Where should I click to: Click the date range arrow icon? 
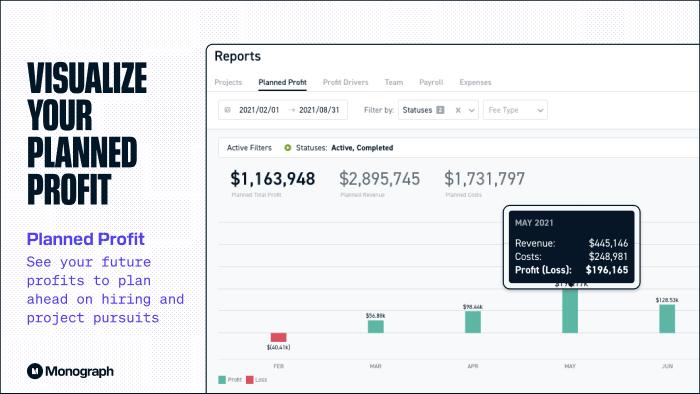(x=292, y=110)
